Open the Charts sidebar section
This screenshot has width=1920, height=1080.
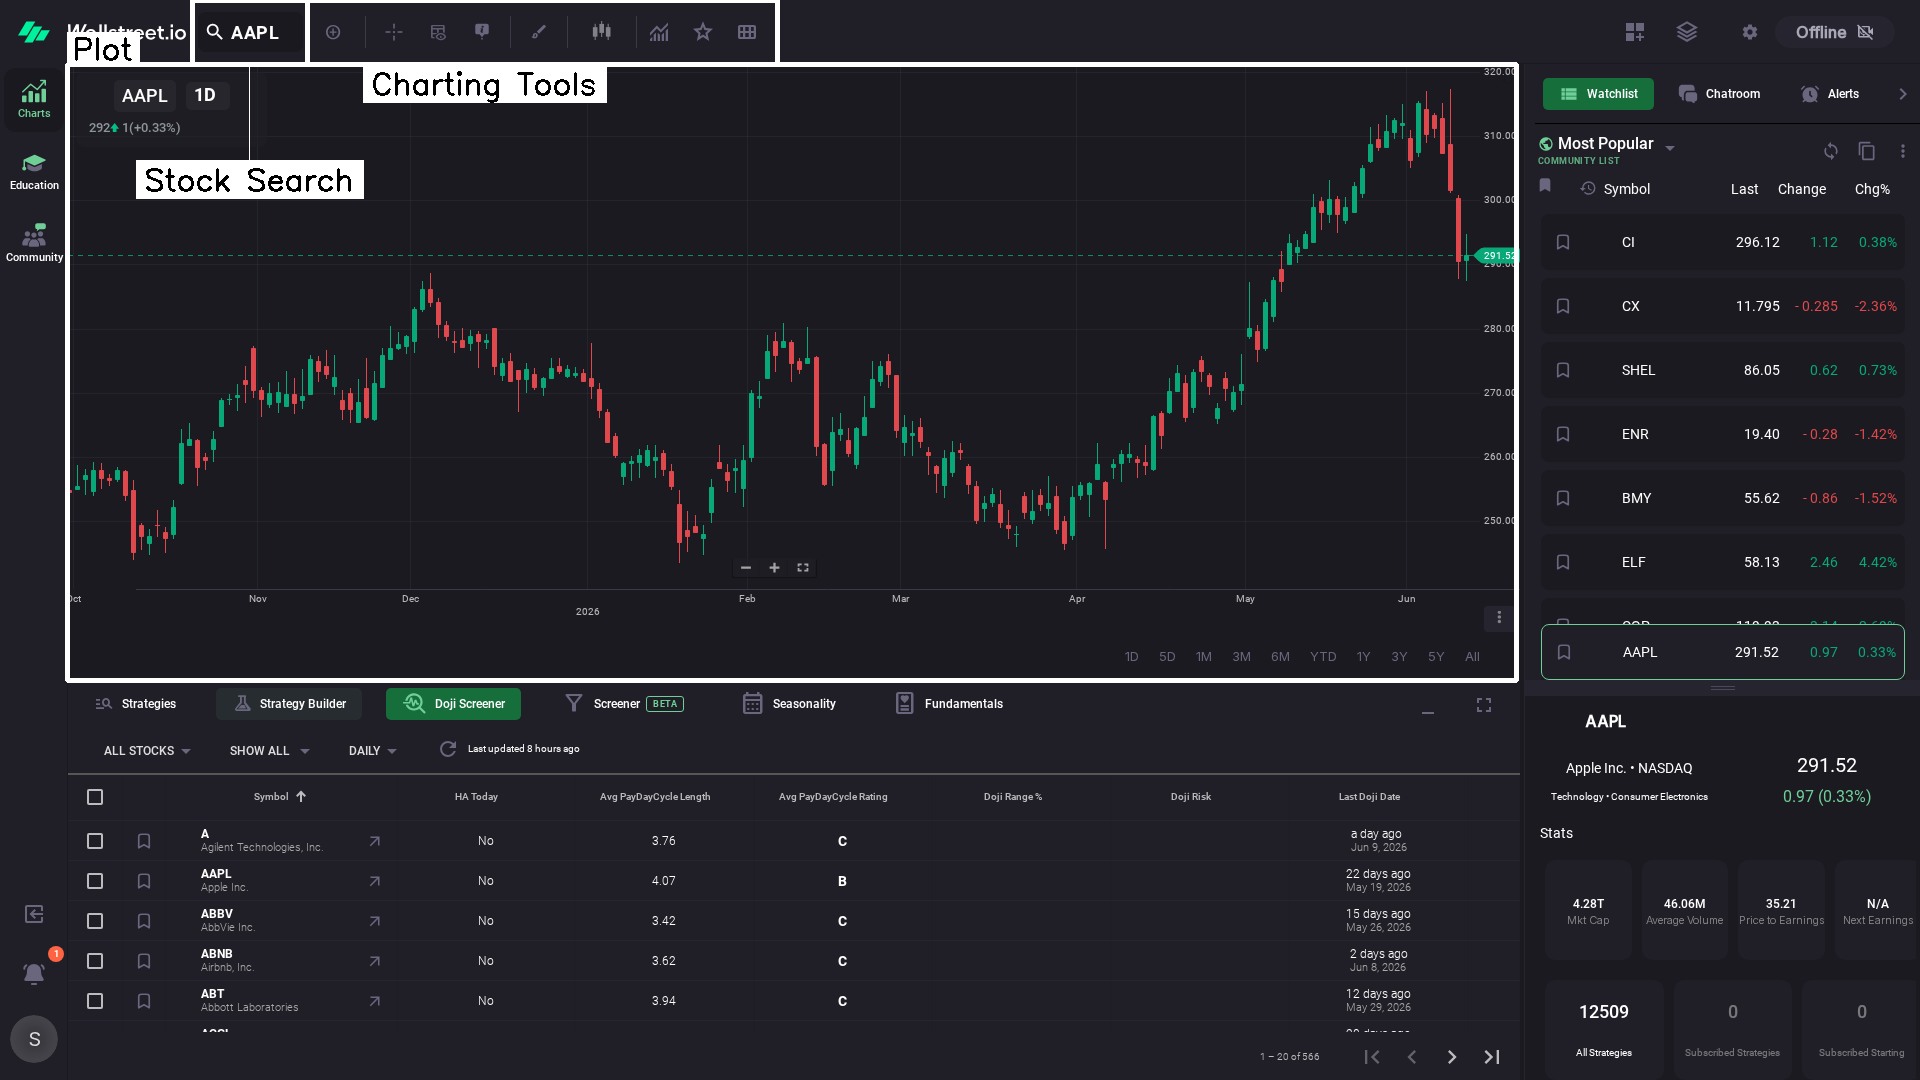(x=34, y=99)
